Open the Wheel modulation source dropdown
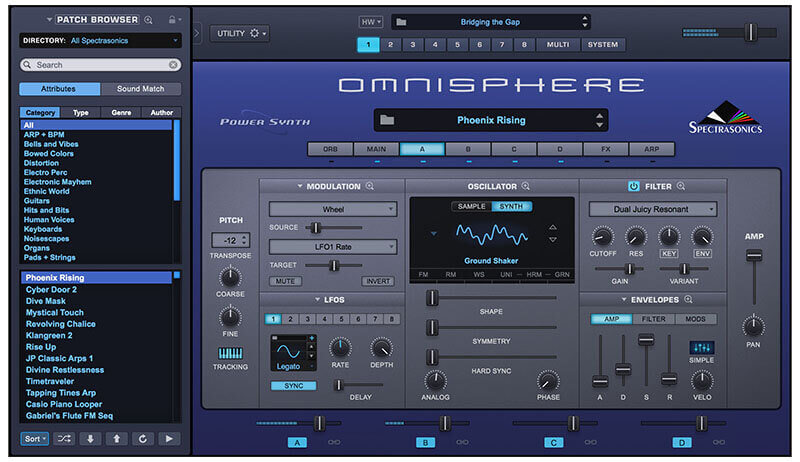Image resolution: width=800 pixels, height=462 pixels. tap(333, 209)
